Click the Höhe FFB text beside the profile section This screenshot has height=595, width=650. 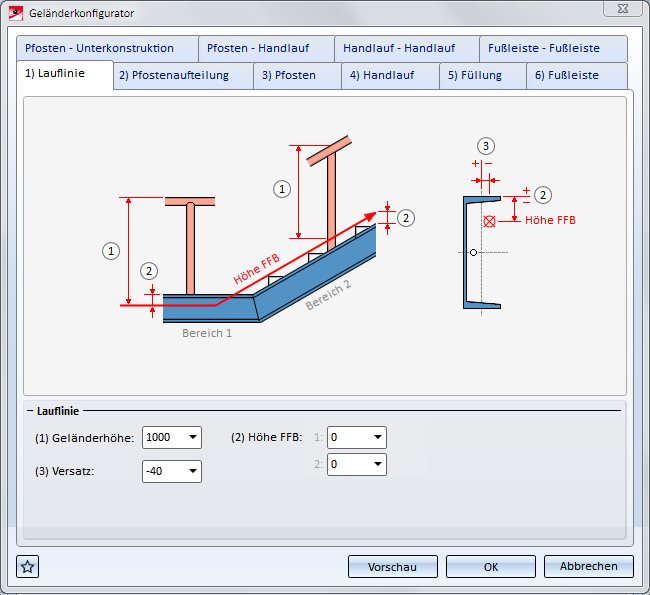coord(550,220)
